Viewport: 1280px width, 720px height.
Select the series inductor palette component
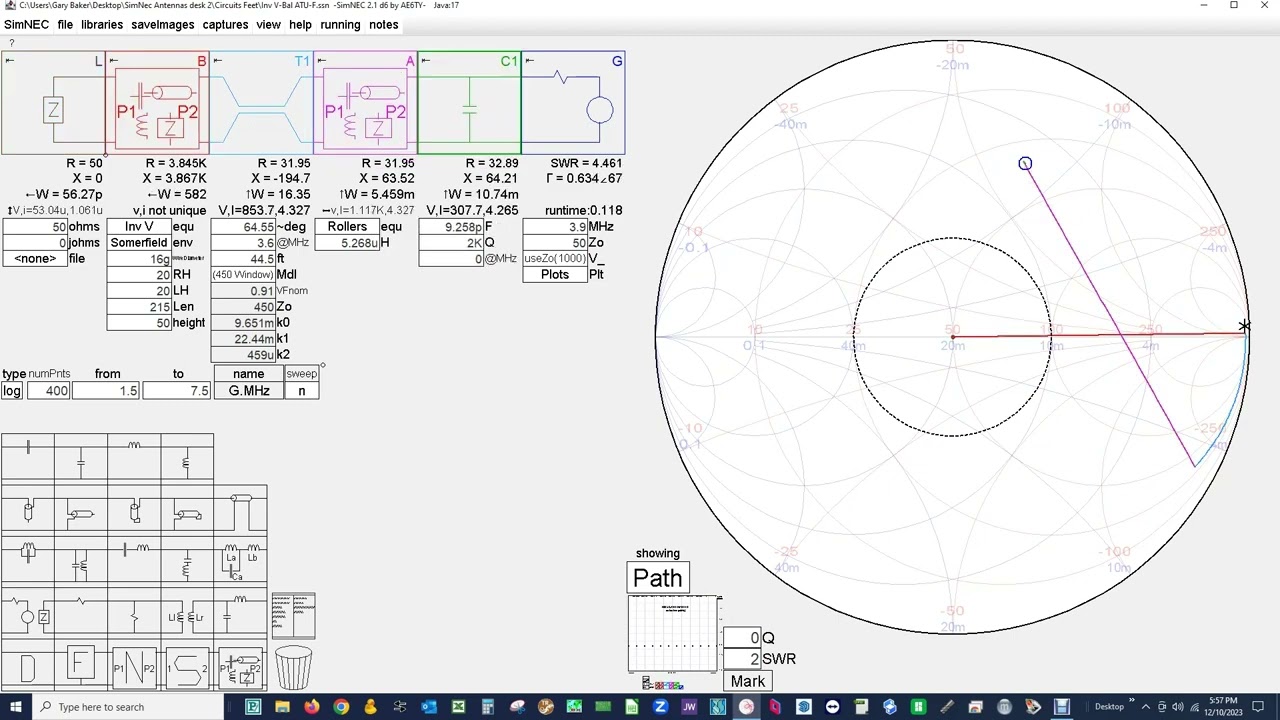pyautogui.click(x=134, y=459)
